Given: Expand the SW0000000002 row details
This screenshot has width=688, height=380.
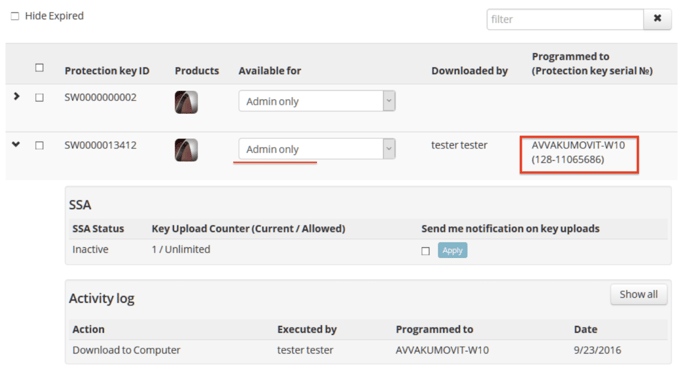Looking at the screenshot, I should click(17, 96).
